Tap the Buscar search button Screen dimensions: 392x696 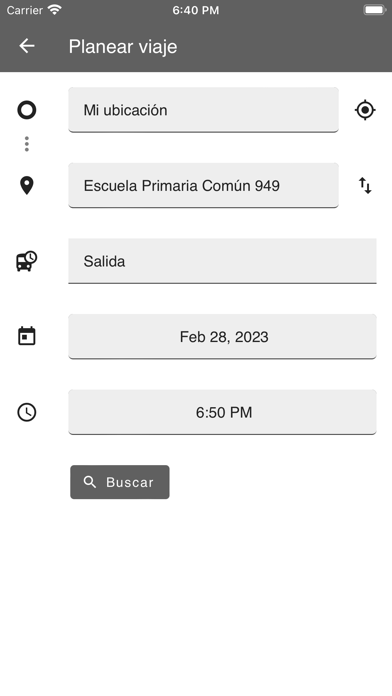point(120,482)
